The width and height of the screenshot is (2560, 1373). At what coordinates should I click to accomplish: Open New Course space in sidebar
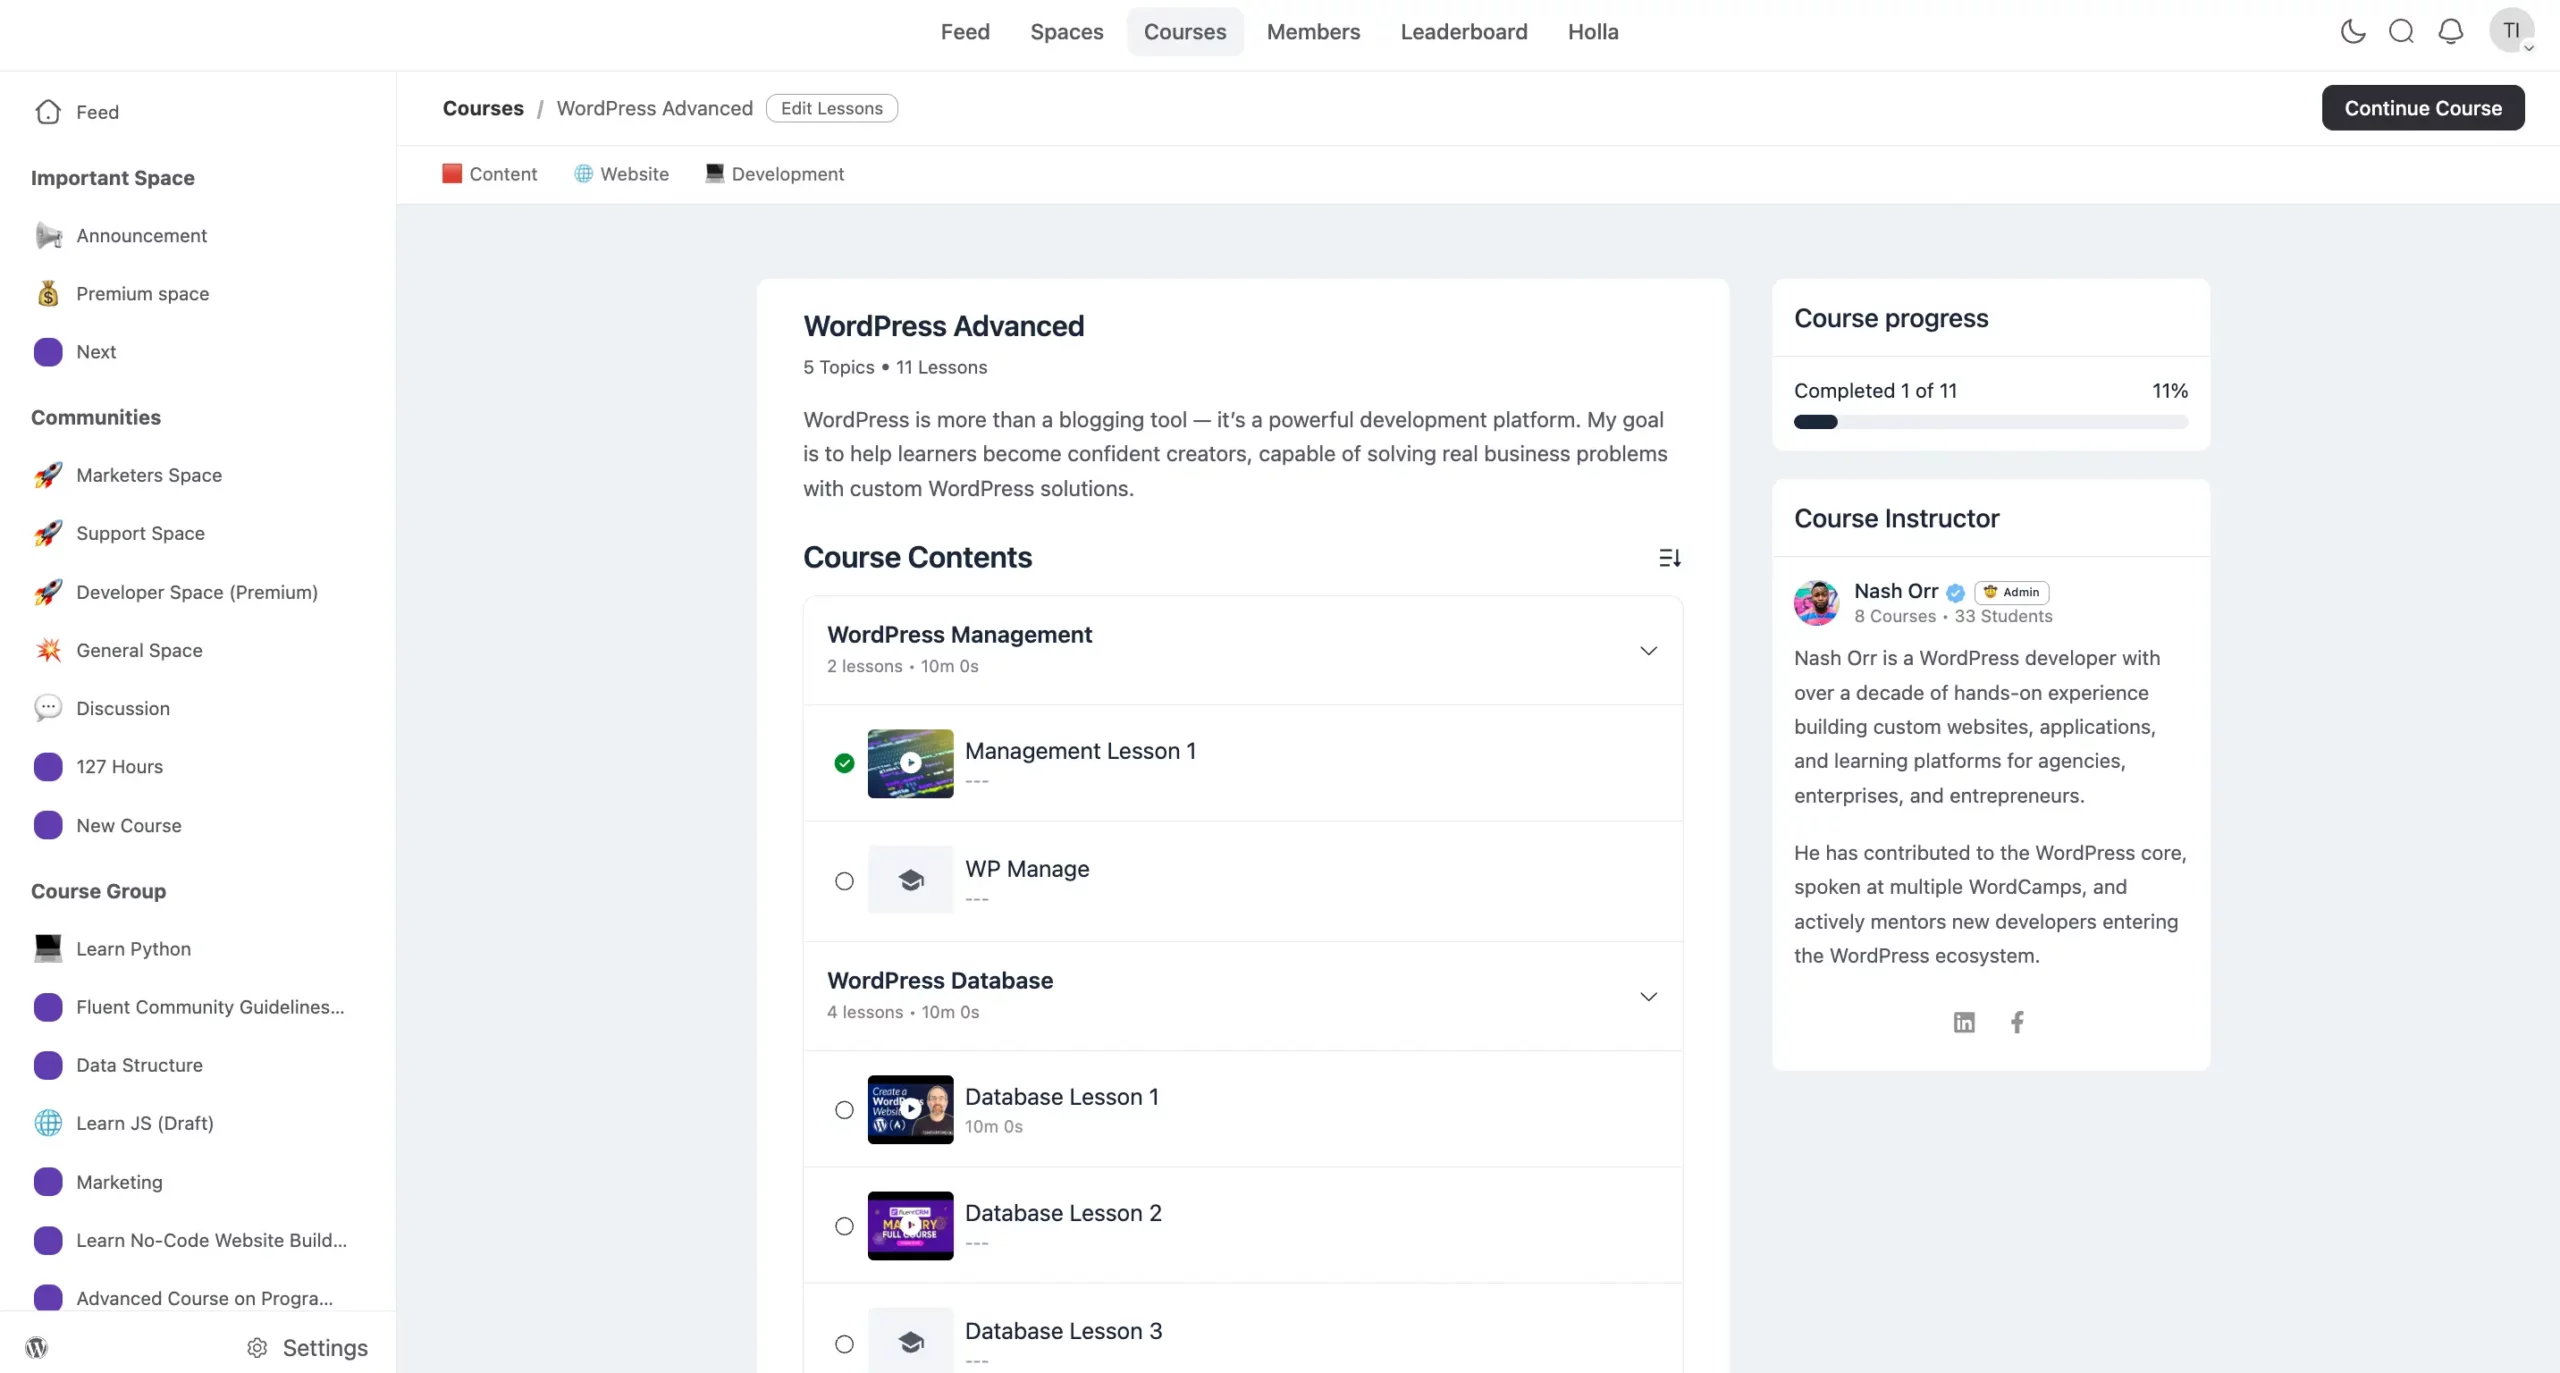pyautogui.click(x=129, y=825)
